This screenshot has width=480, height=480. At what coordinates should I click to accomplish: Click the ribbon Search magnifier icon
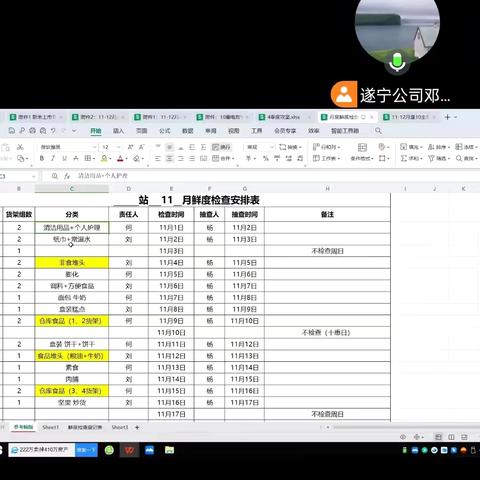click(378, 131)
